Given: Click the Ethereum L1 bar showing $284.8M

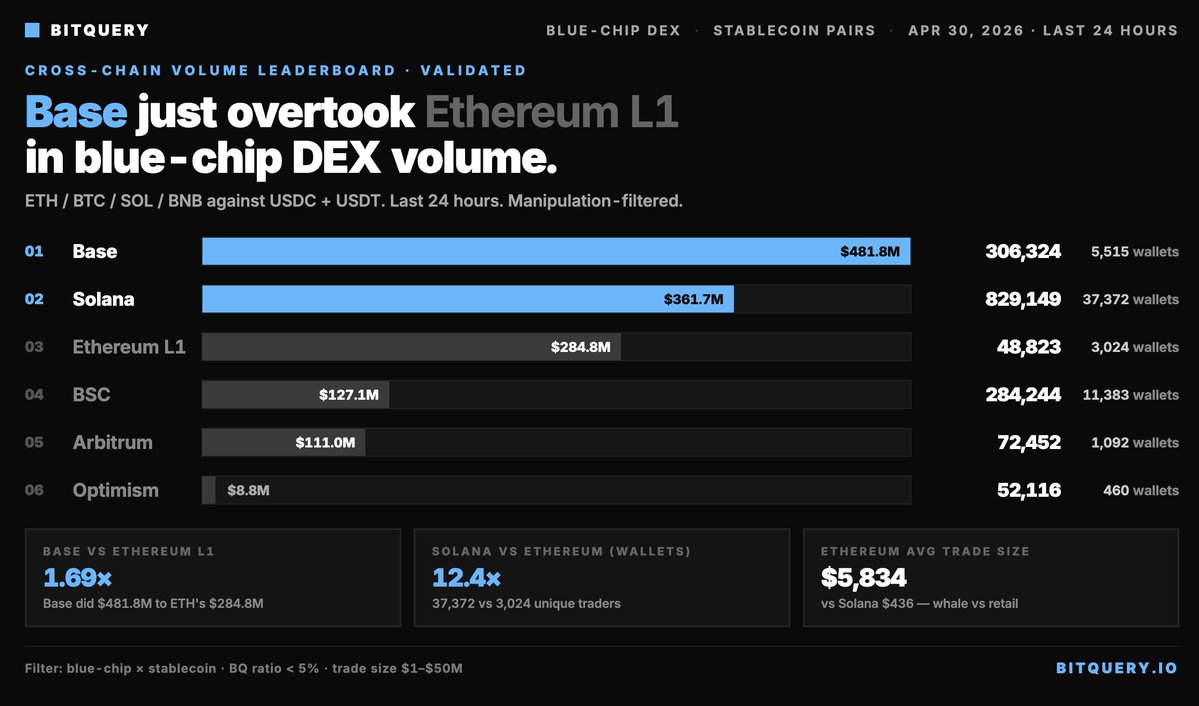Looking at the screenshot, I should coord(411,346).
